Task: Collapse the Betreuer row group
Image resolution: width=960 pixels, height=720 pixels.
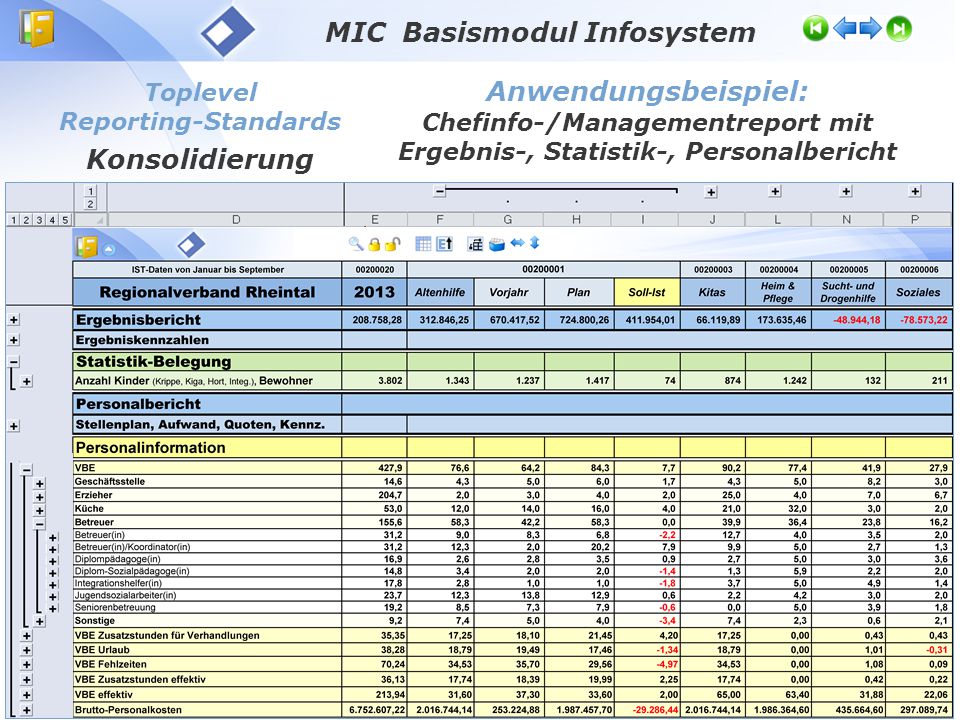Action: (x=39, y=524)
